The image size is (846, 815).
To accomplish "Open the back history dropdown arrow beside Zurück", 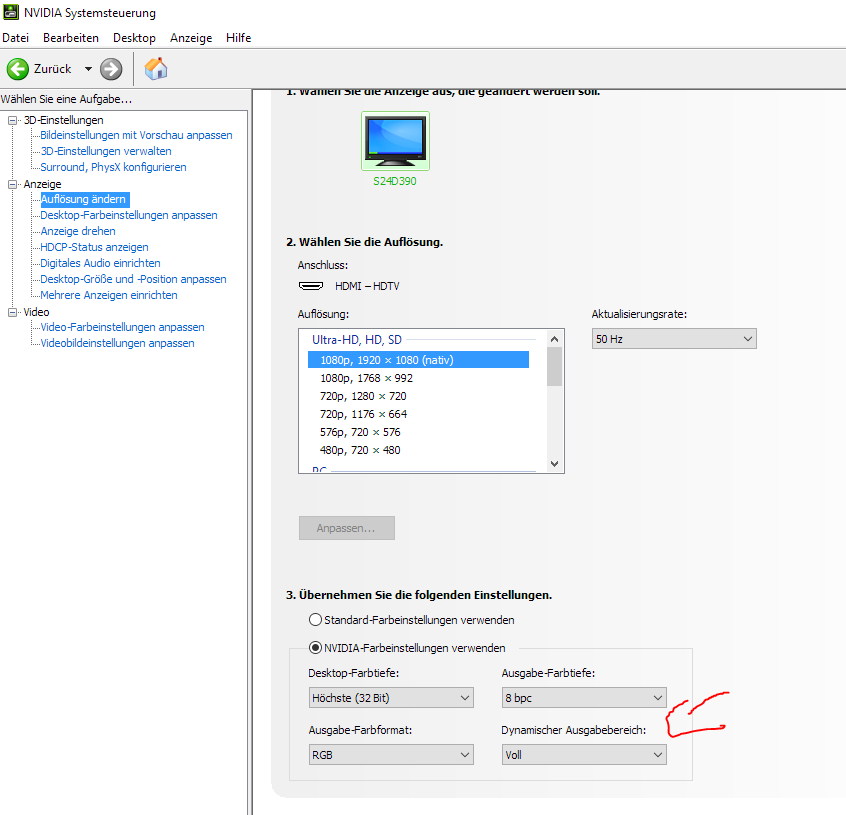I will pos(88,69).
